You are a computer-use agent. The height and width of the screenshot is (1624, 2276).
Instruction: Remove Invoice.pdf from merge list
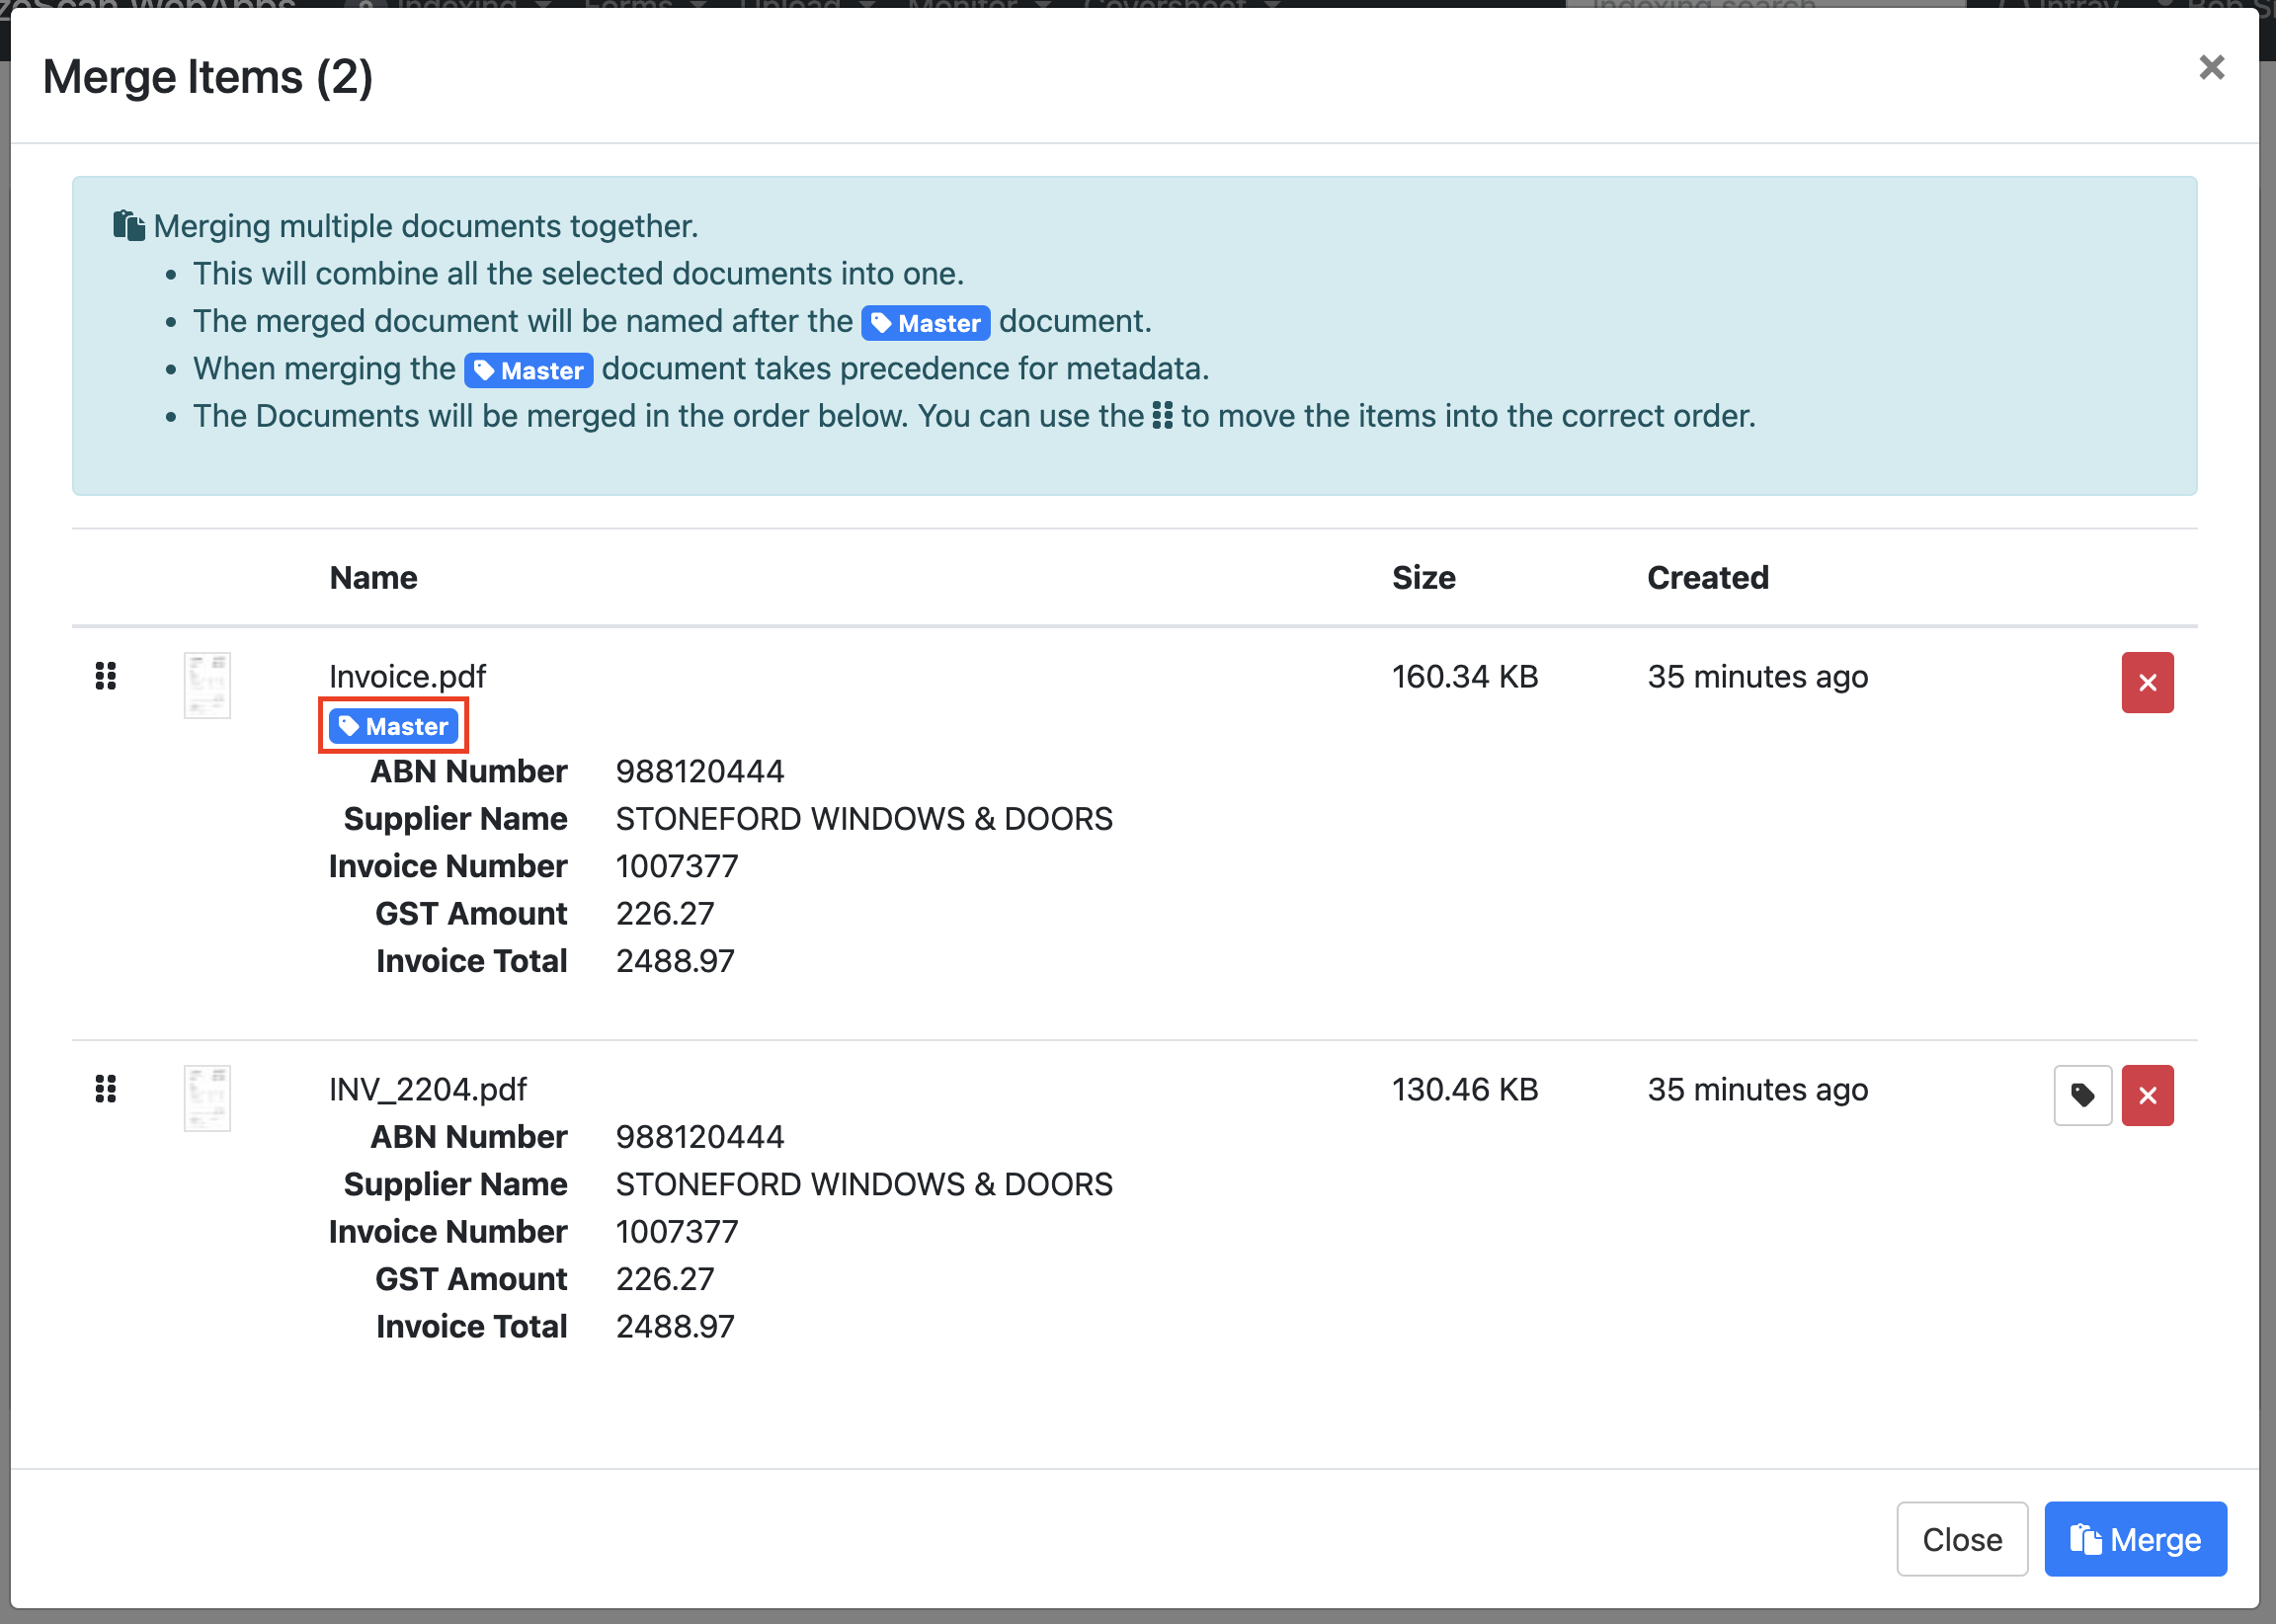(2147, 683)
